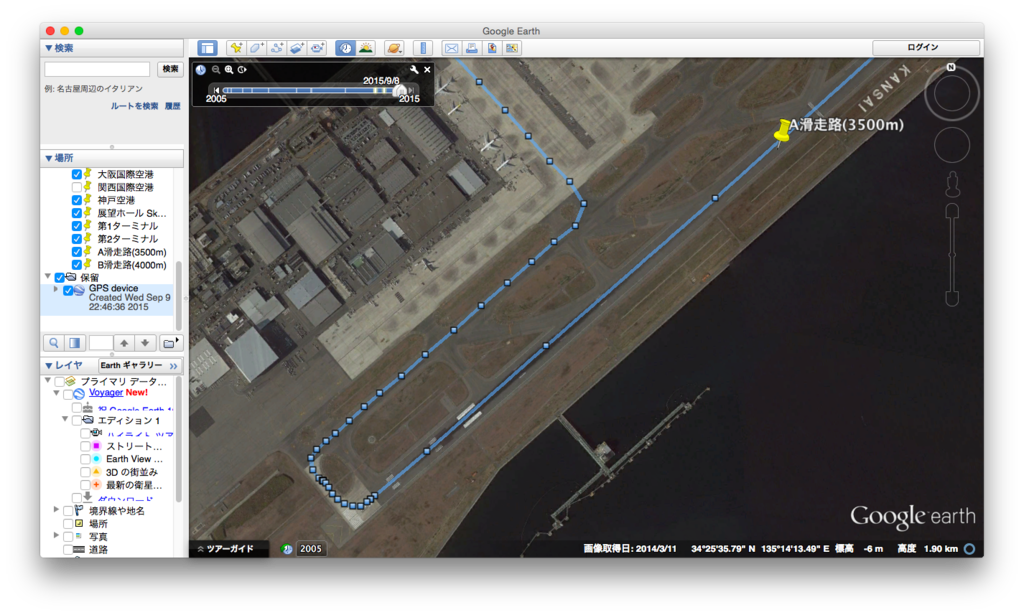1024x615 pixels.
Task: Enable the 道路 roads layer
Action: point(68,550)
